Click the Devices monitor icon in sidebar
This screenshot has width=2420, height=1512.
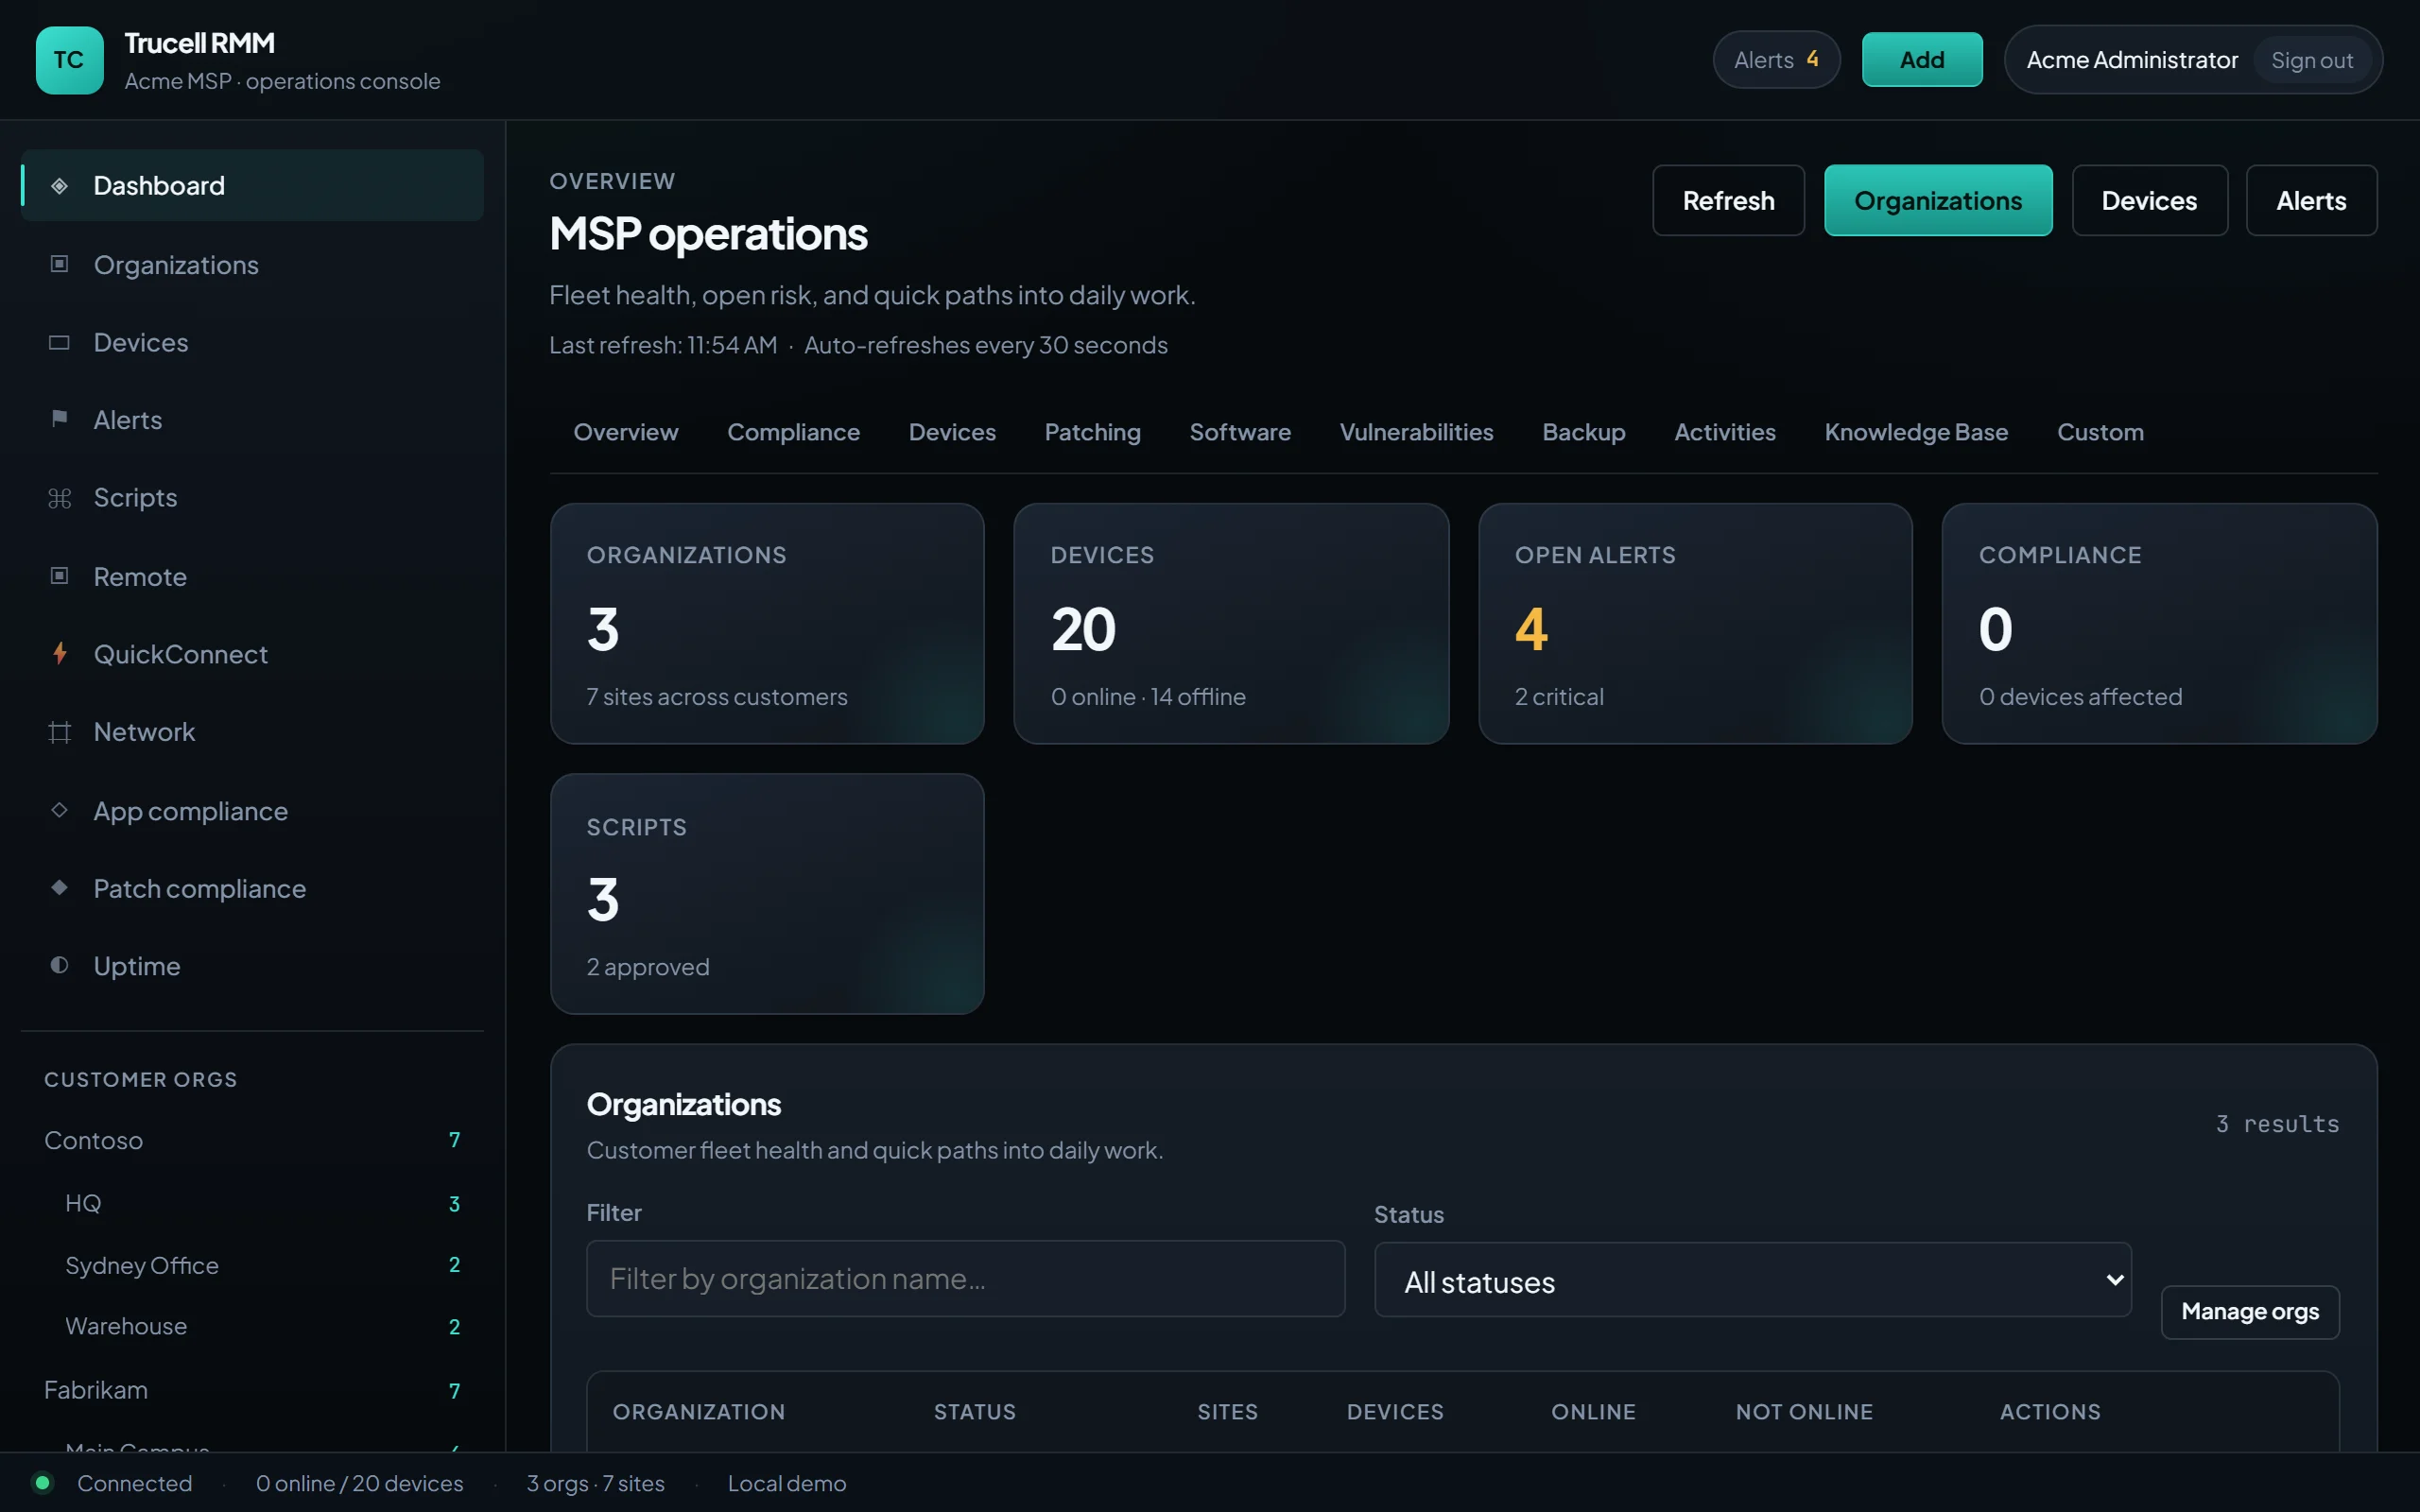[x=59, y=343]
